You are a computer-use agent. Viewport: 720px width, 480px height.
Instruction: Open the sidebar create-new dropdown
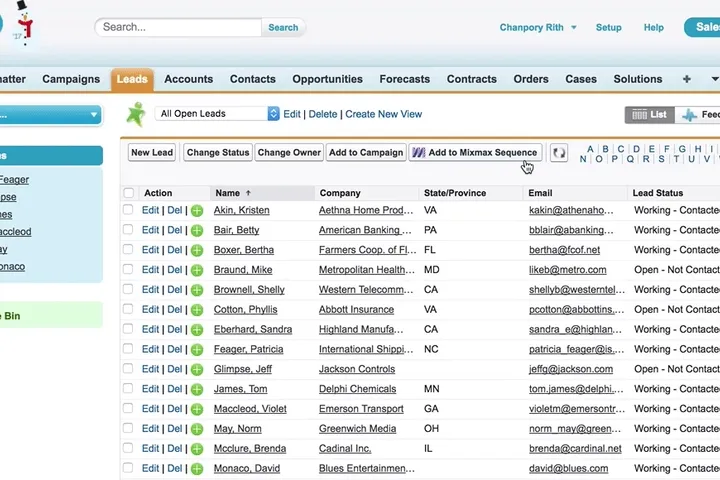click(51, 115)
